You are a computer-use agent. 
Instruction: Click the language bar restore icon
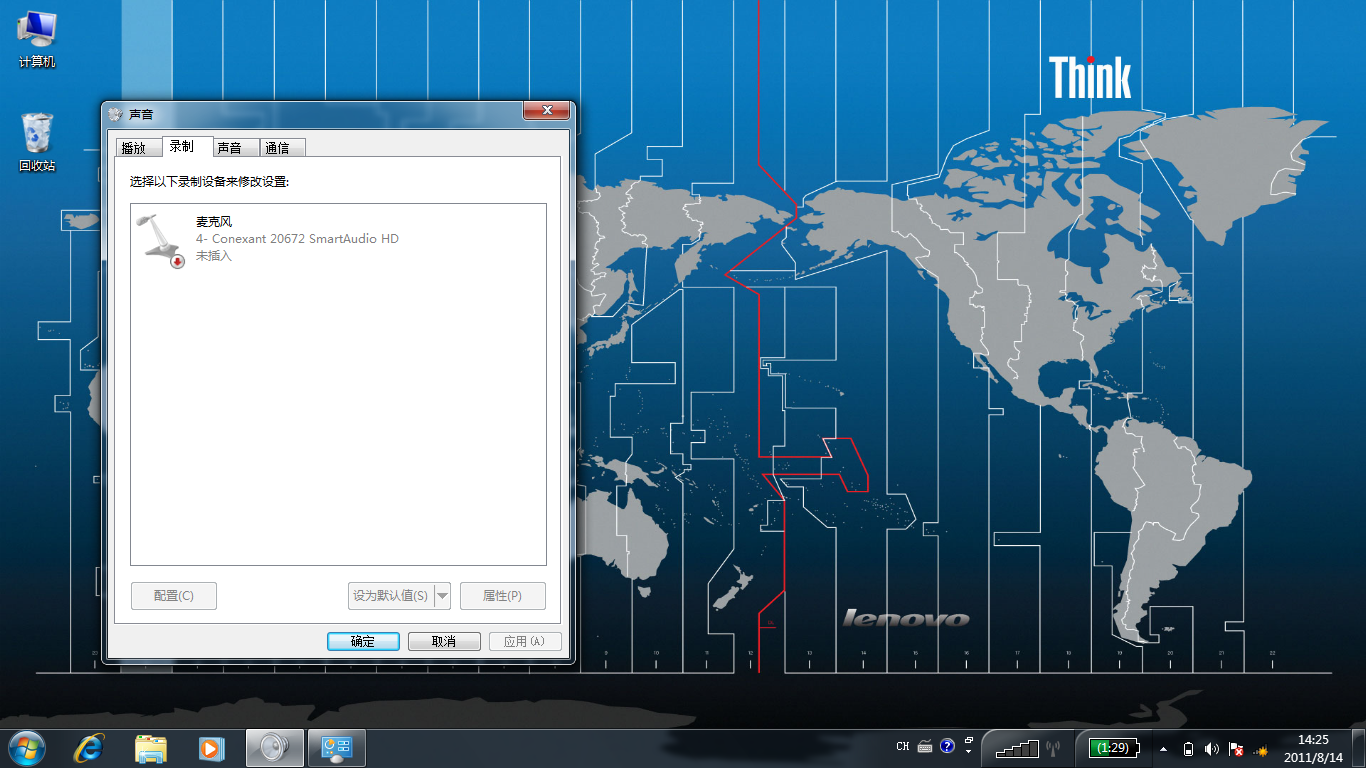pyautogui.click(x=969, y=741)
